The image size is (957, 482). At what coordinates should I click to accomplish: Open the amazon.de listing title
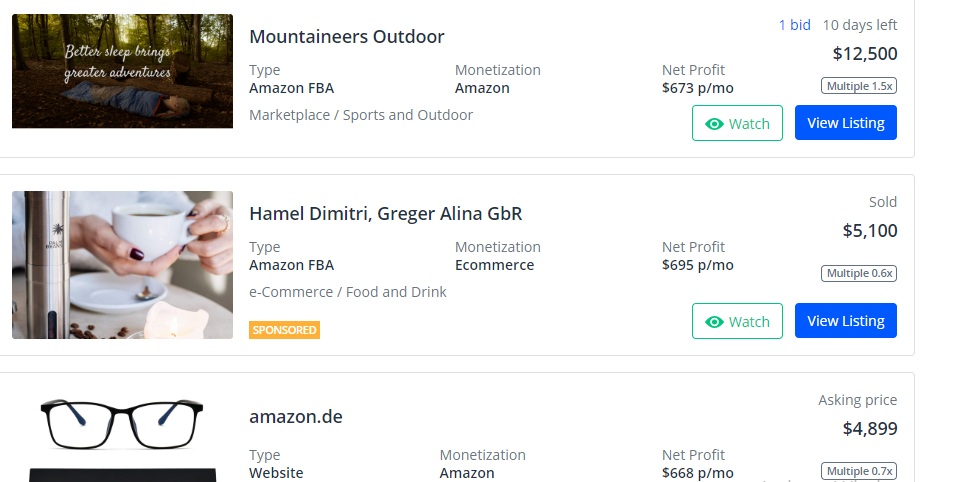pos(295,417)
